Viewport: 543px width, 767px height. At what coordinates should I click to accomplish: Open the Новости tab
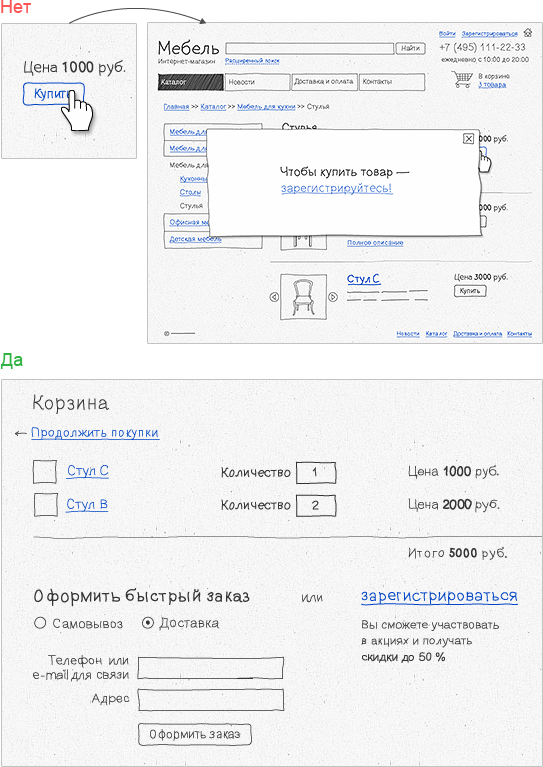coord(258,82)
